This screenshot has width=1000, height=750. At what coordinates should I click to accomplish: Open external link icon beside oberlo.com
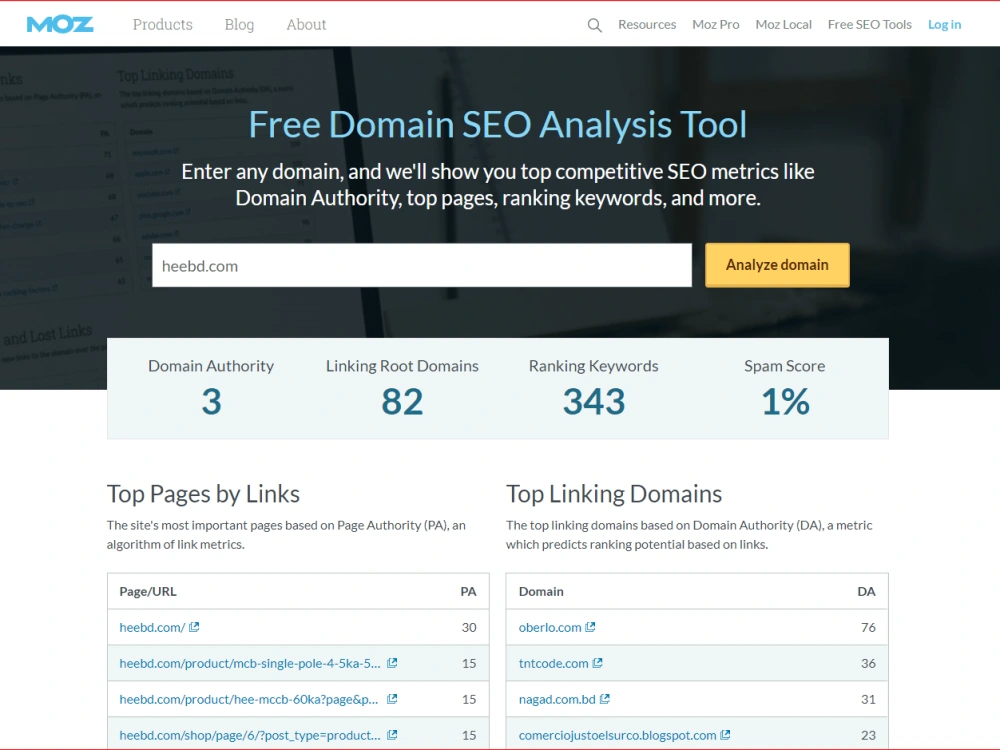coord(591,627)
